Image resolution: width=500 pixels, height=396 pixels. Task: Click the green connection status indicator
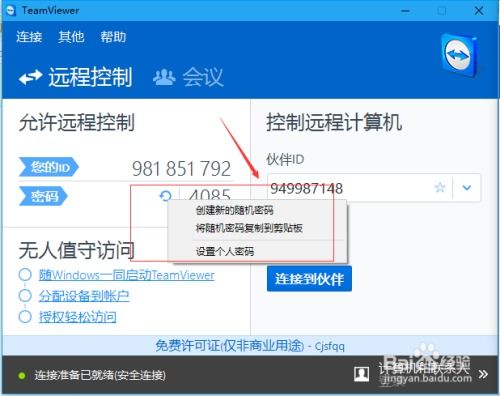pos(22,376)
